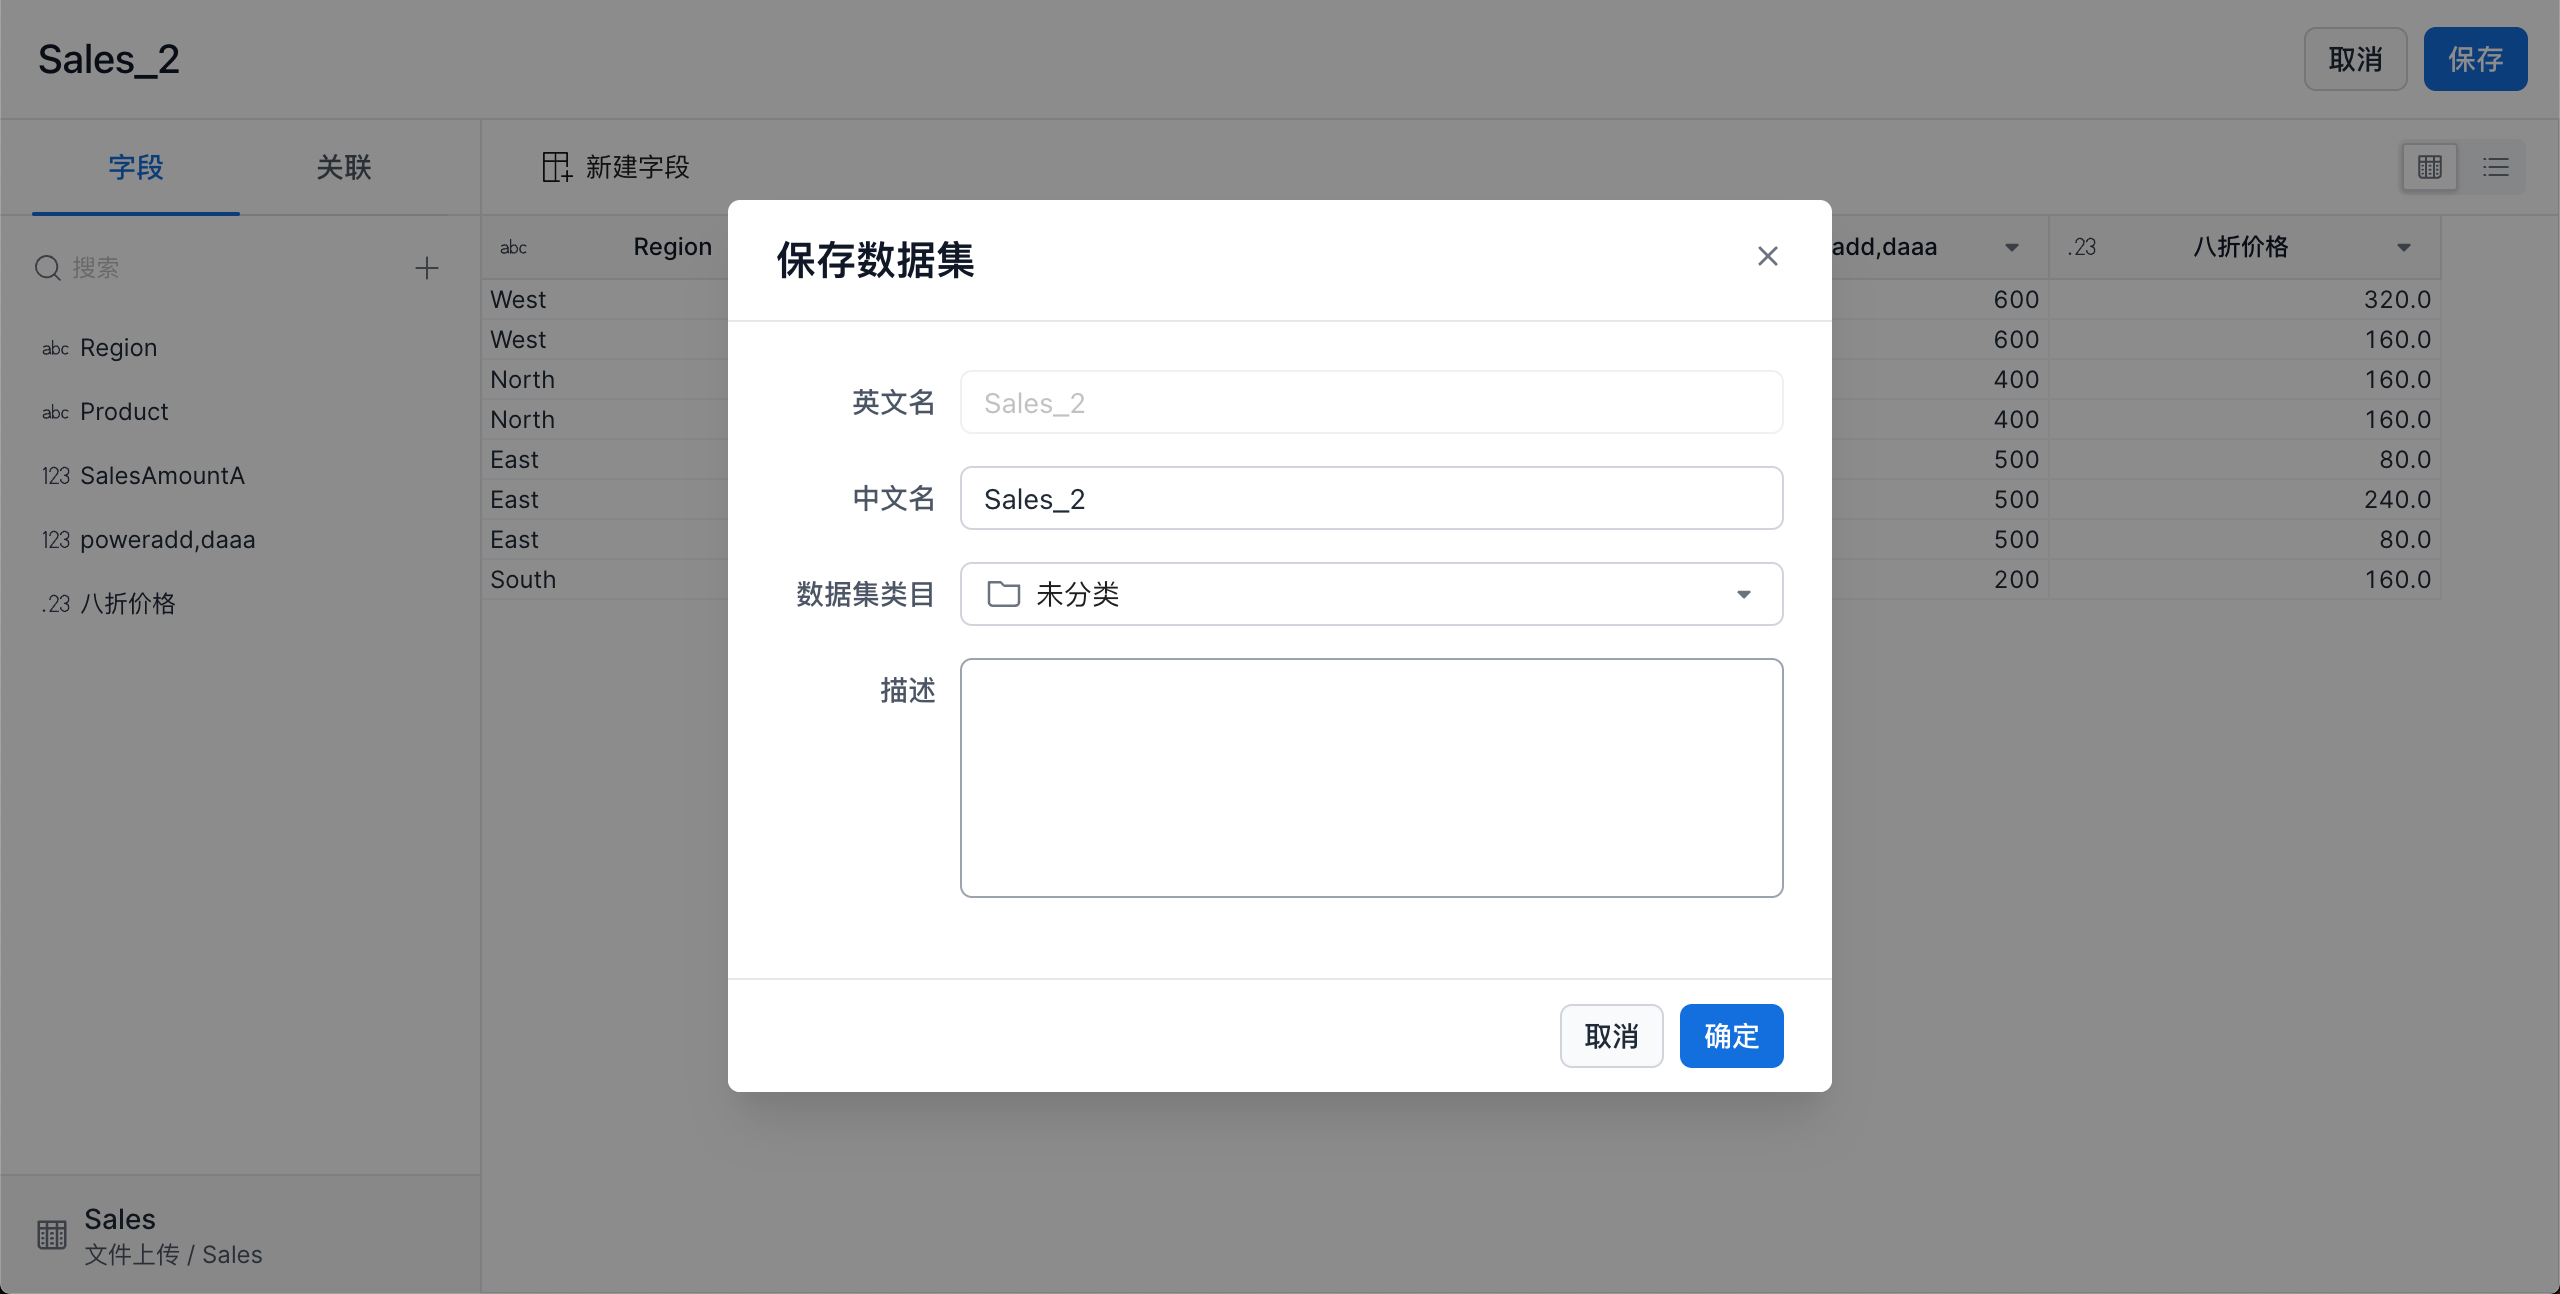The height and width of the screenshot is (1294, 2560).
Task: Close the 保存数据集 dialog with X icon
Action: point(1767,257)
